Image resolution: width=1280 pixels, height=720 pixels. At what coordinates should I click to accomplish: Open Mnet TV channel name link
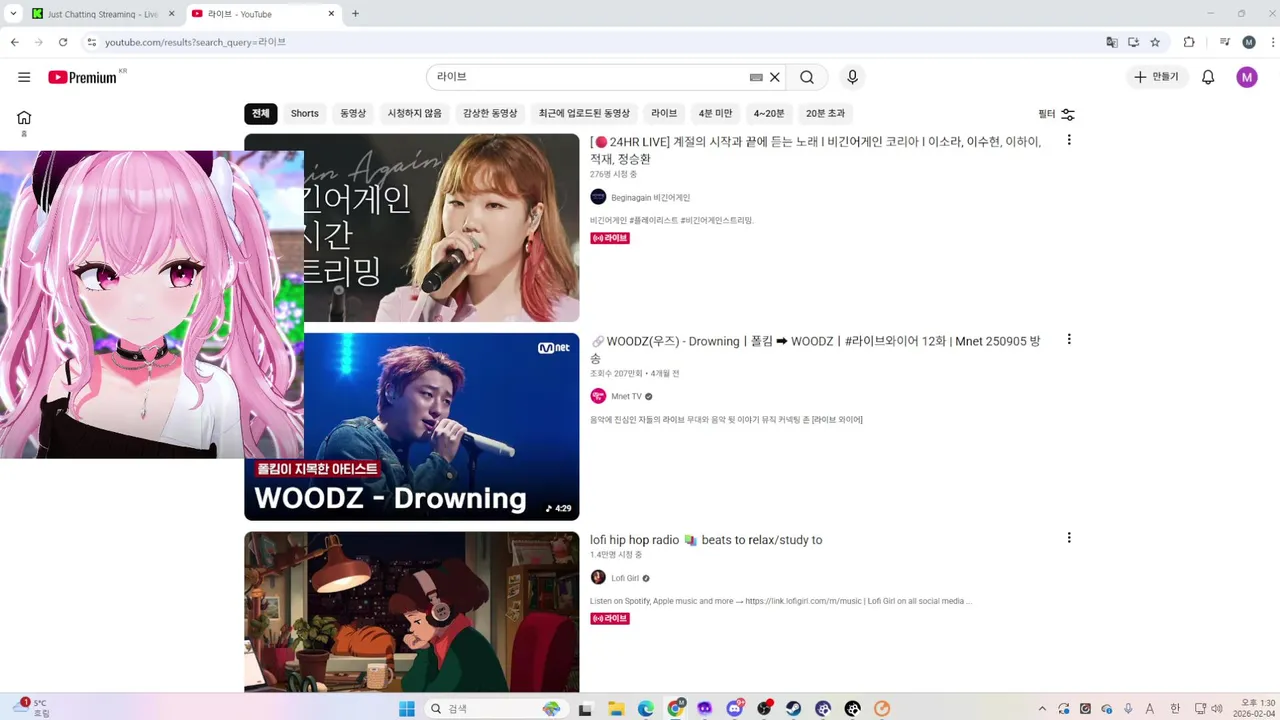coord(626,397)
